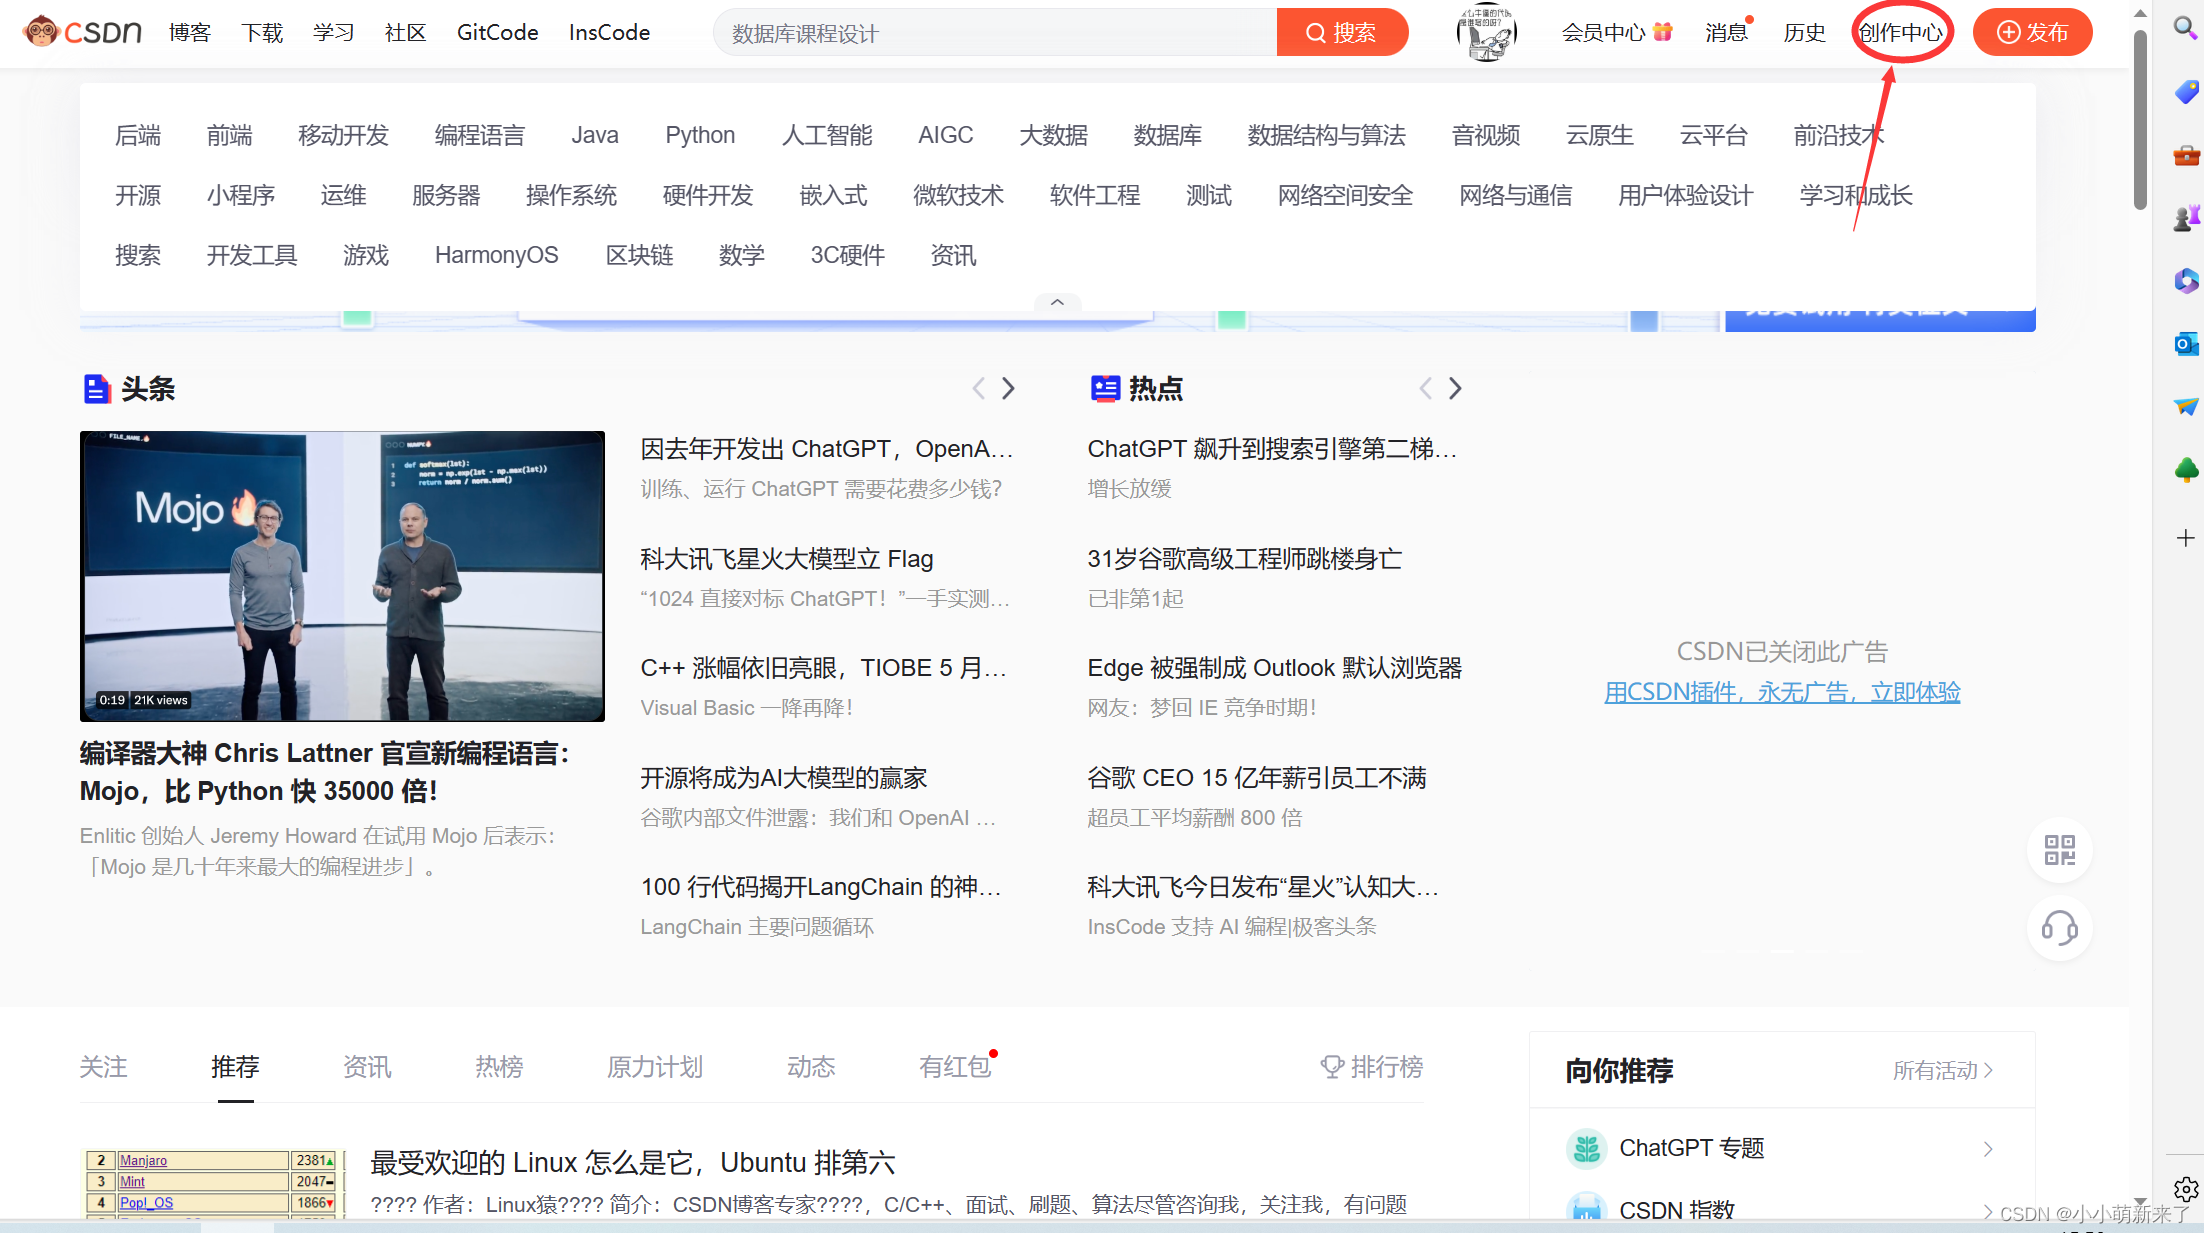Open customer service headset button

tap(2059, 928)
